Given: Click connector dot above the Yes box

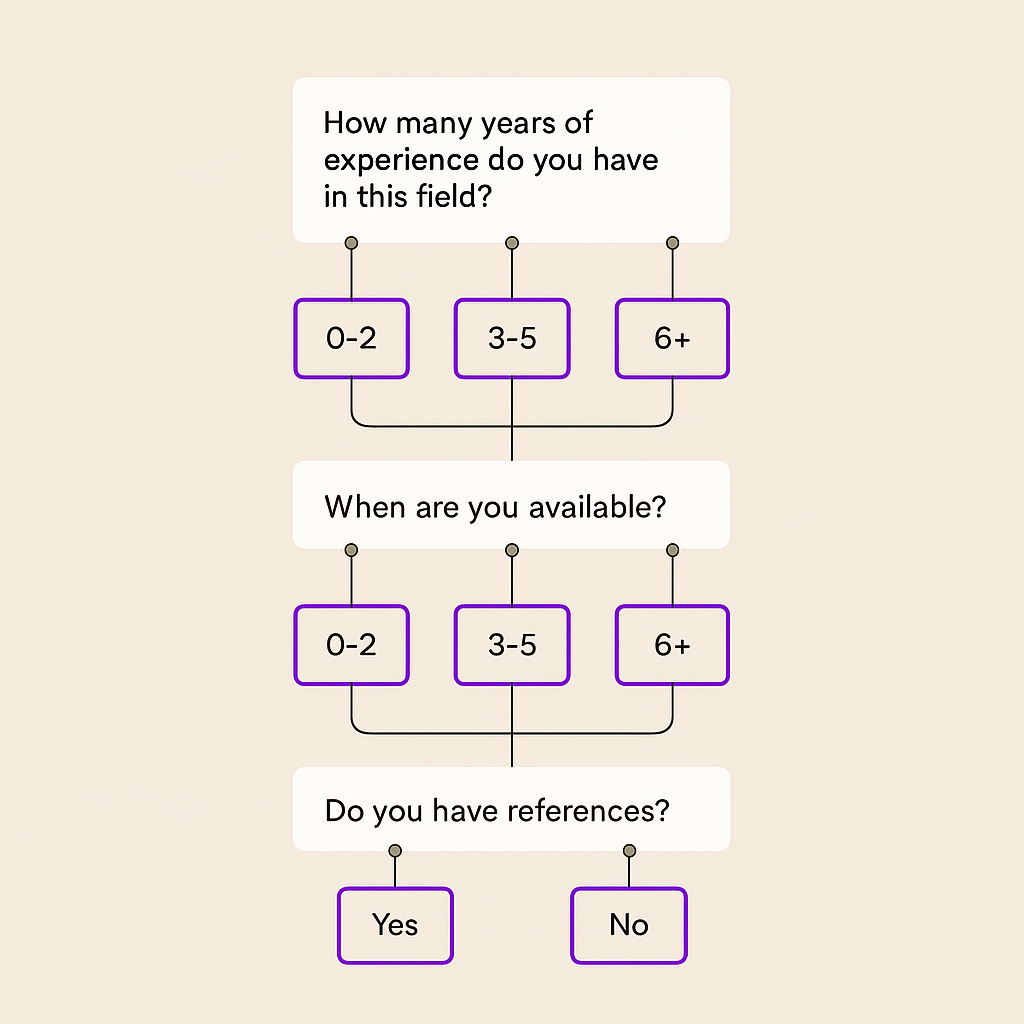Looking at the screenshot, I should pyautogui.click(x=395, y=851).
